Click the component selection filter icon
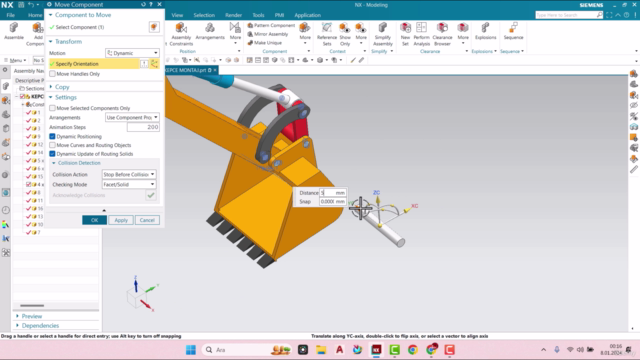 pyautogui.click(x=154, y=27)
